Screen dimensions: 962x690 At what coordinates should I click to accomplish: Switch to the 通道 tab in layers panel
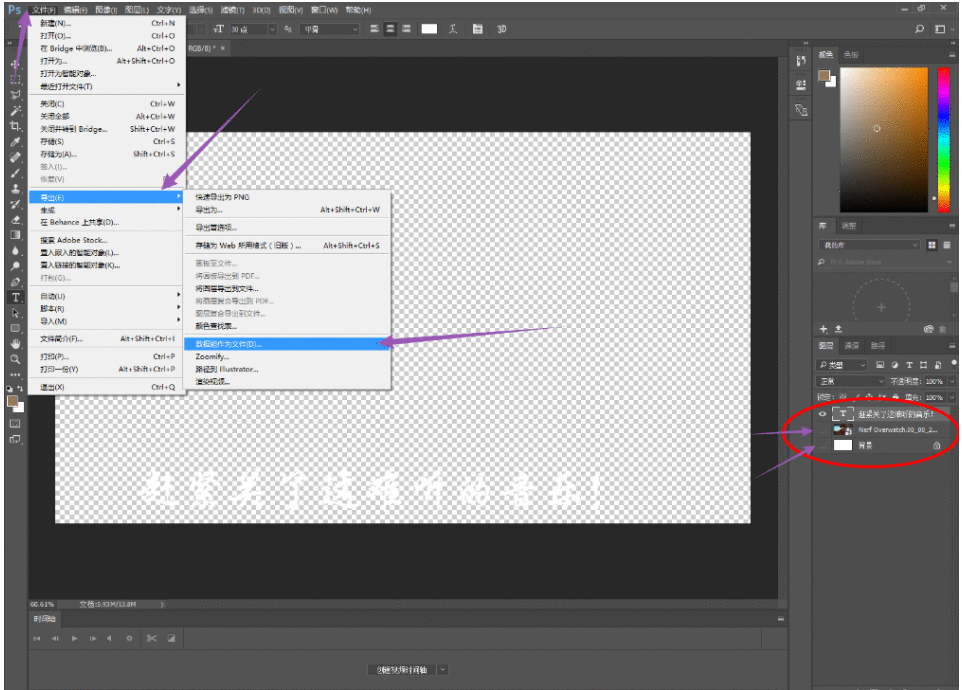[853, 345]
